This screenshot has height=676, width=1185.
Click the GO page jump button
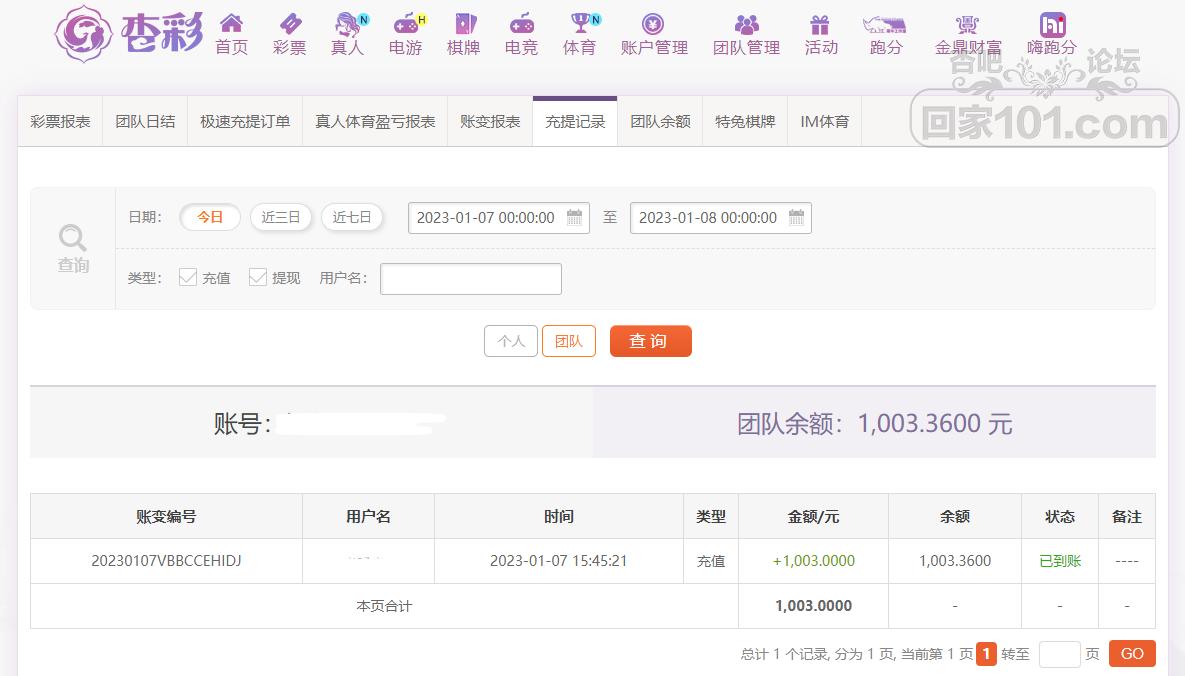(x=1132, y=654)
